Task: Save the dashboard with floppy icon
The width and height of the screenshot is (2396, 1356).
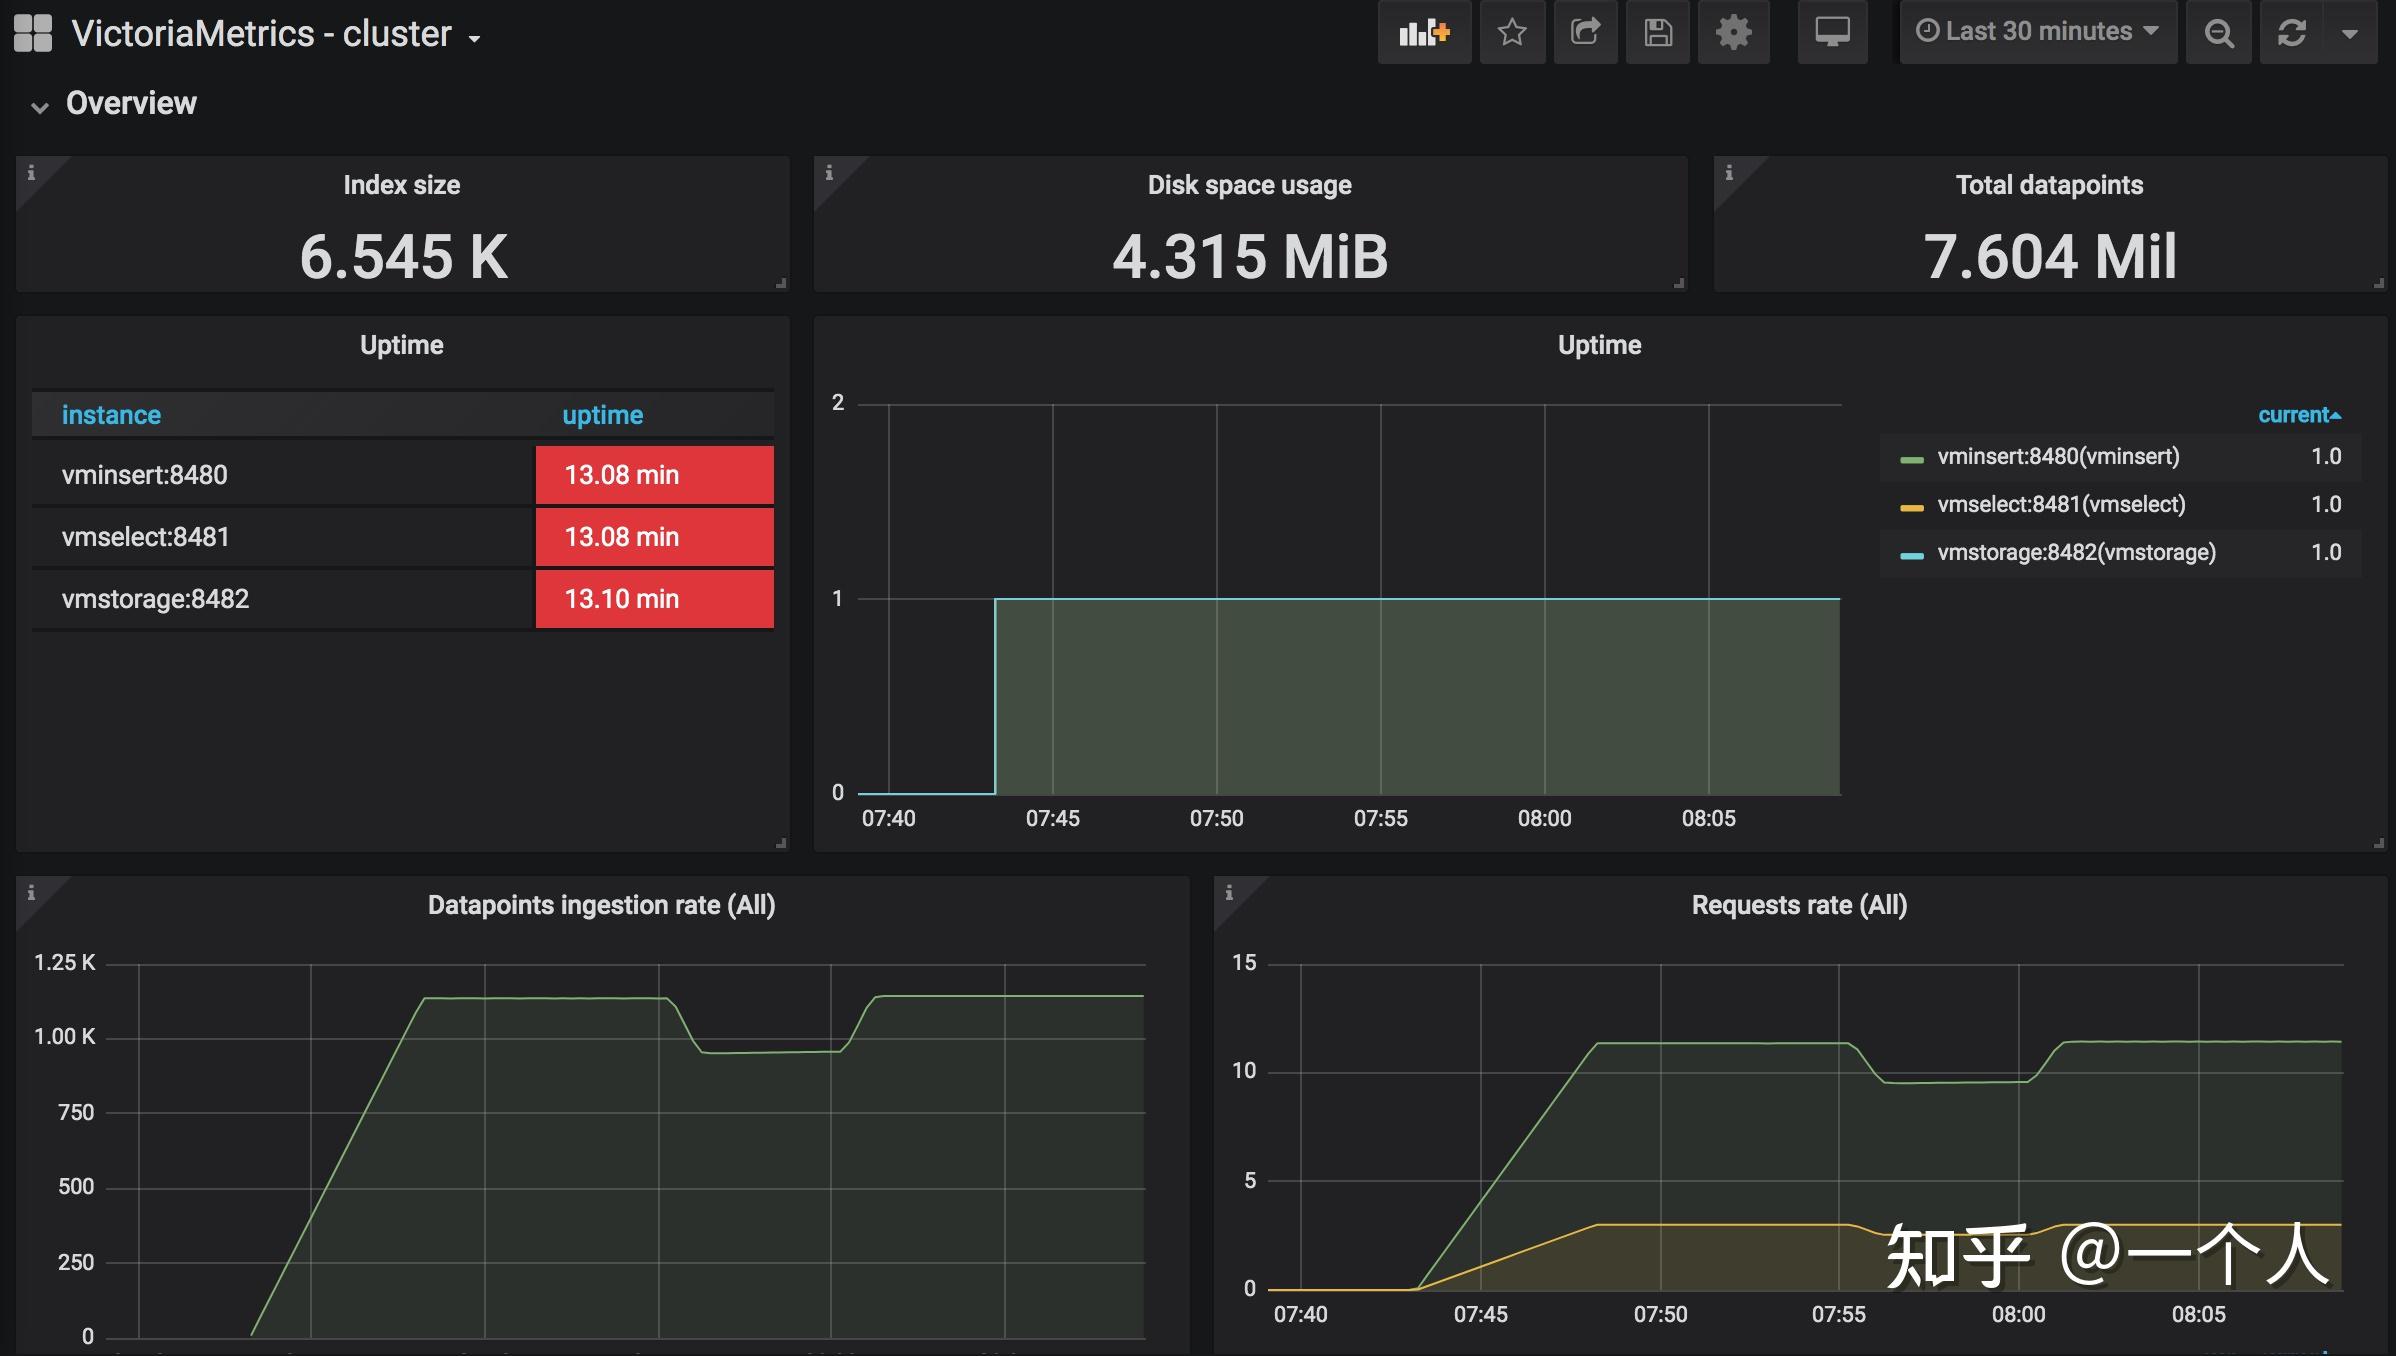Action: [1658, 33]
